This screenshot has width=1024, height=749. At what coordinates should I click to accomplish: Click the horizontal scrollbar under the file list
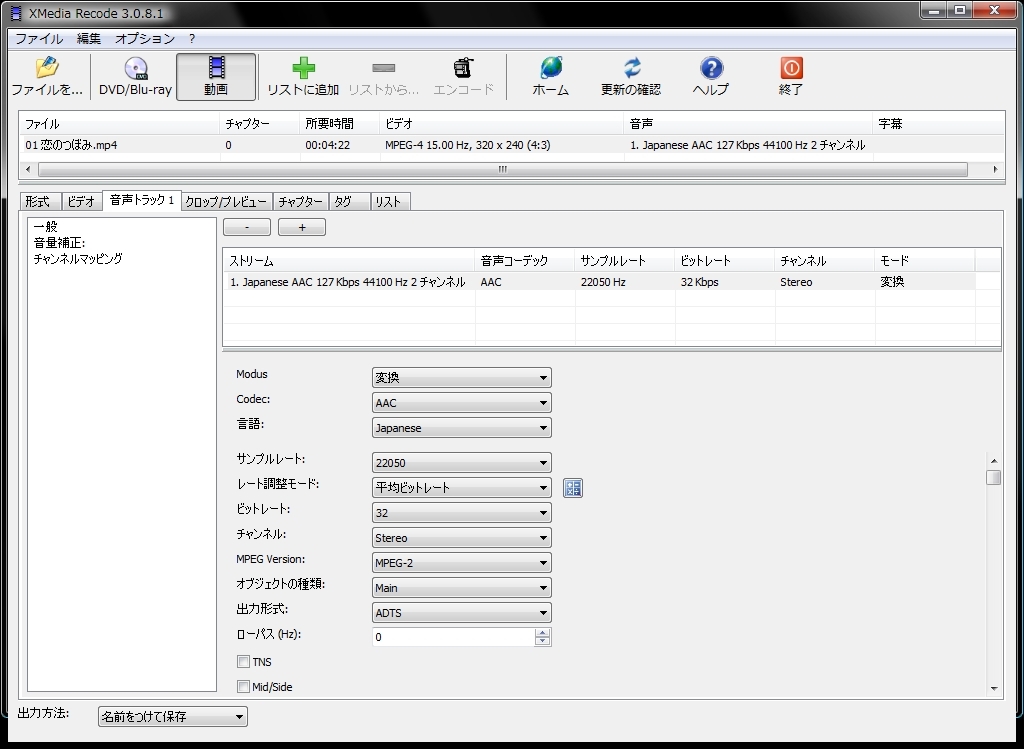point(502,170)
